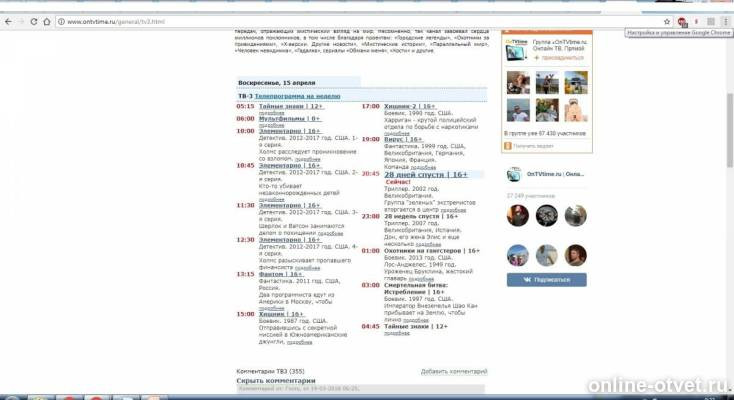This screenshot has width=734, height=400.
Task: Open 'OnTVtime.ru | Онла...' VK group title
Action: (x=555, y=174)
